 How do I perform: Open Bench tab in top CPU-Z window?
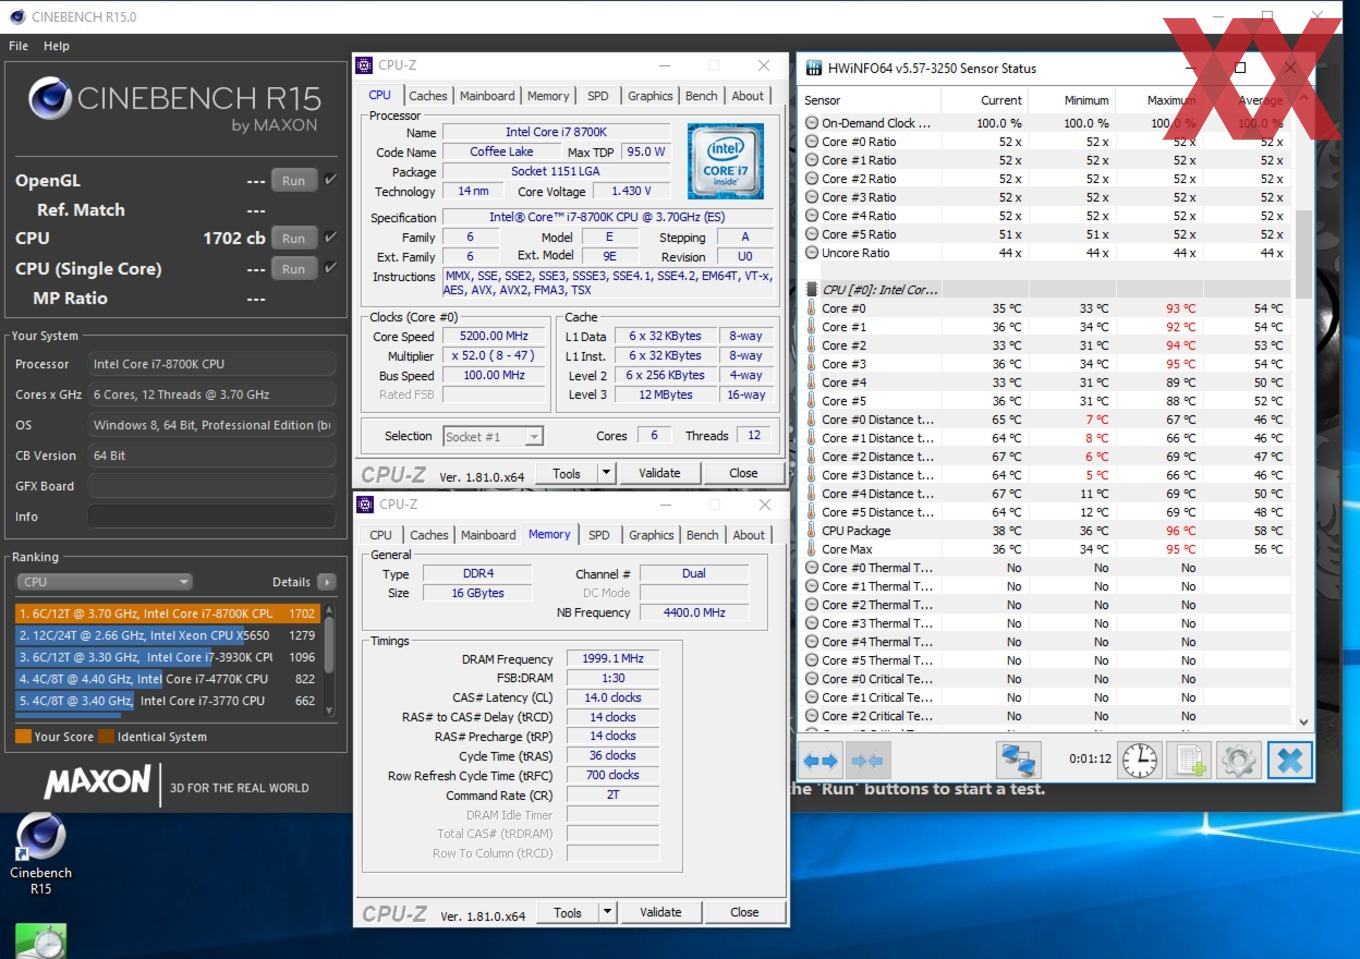point(701,96)
